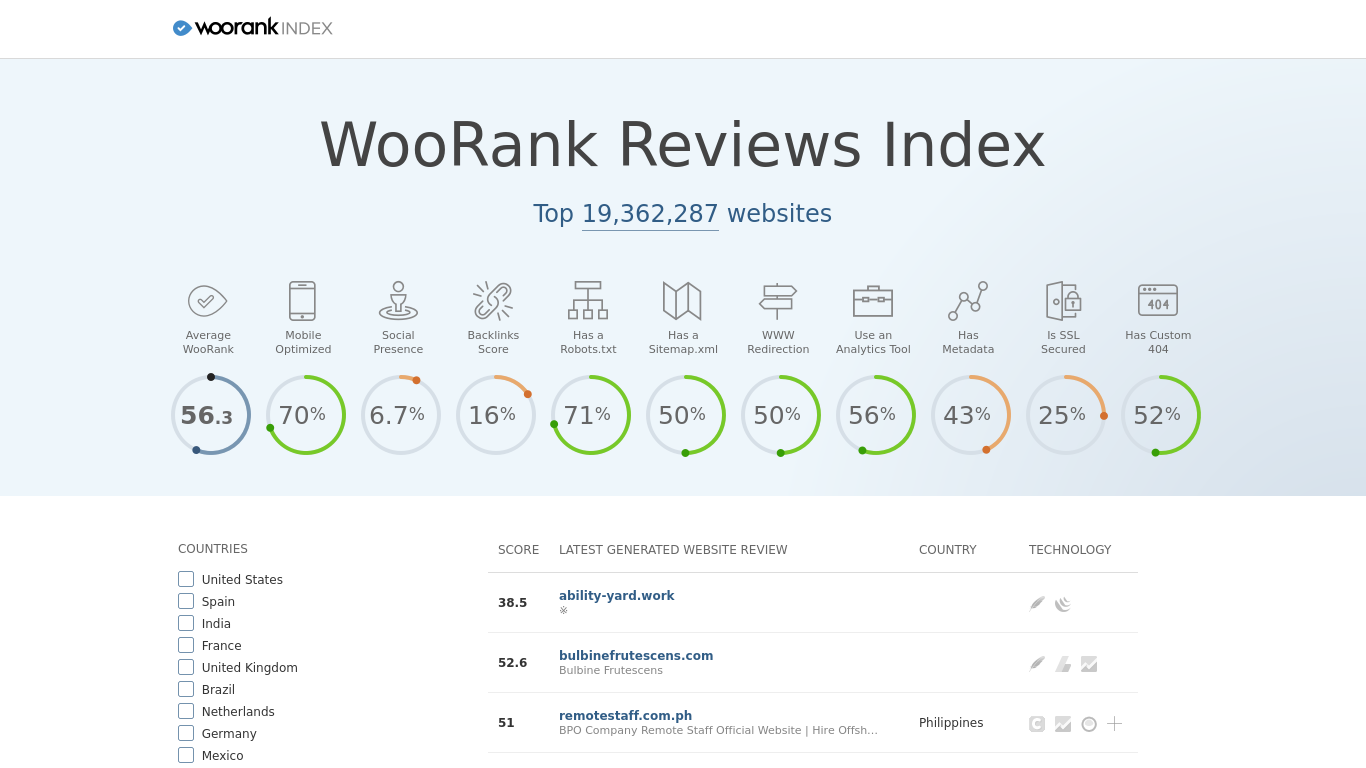This screenshot has height=768, width=1366.
Task: Click the COUNTRIES filter heading
Action: pyautogui.click(x=213, y=549)
